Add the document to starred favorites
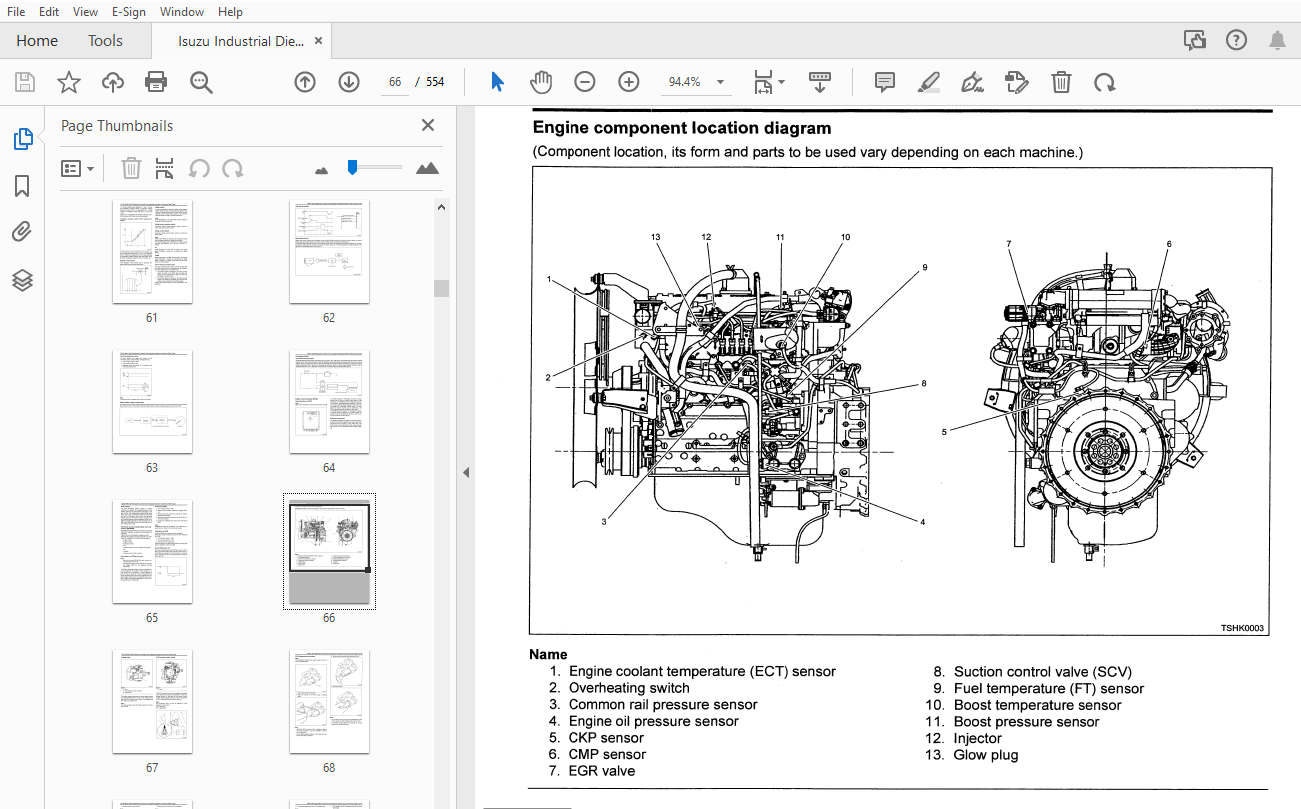1301x809 pixels. (x=68, y=82)
